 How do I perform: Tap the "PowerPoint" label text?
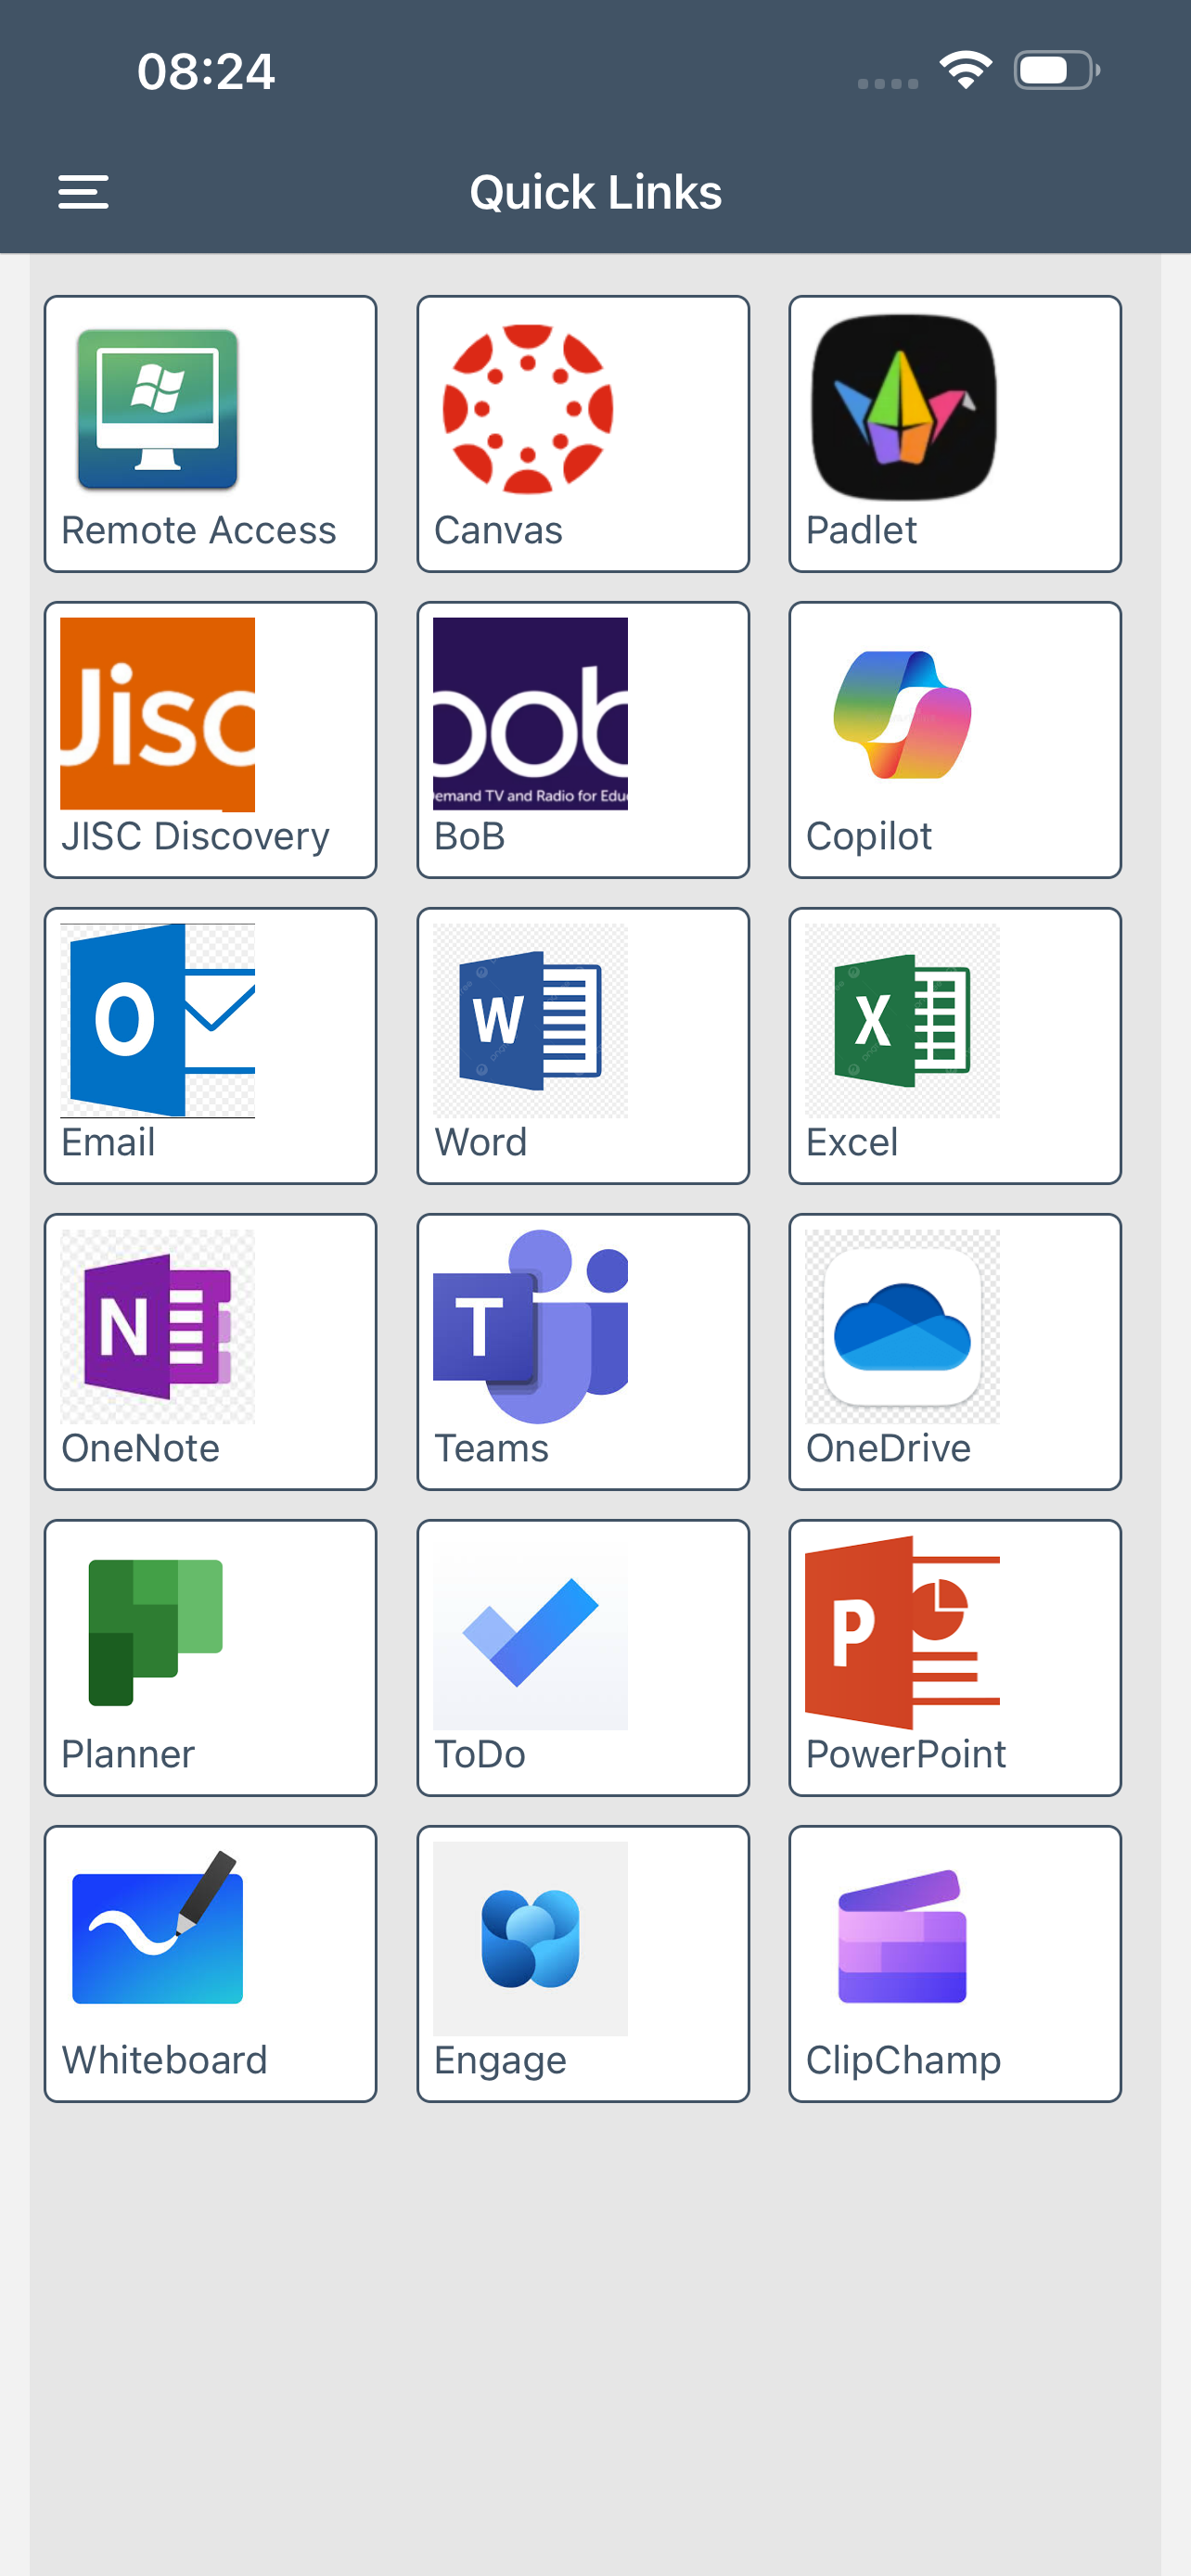906,1754
